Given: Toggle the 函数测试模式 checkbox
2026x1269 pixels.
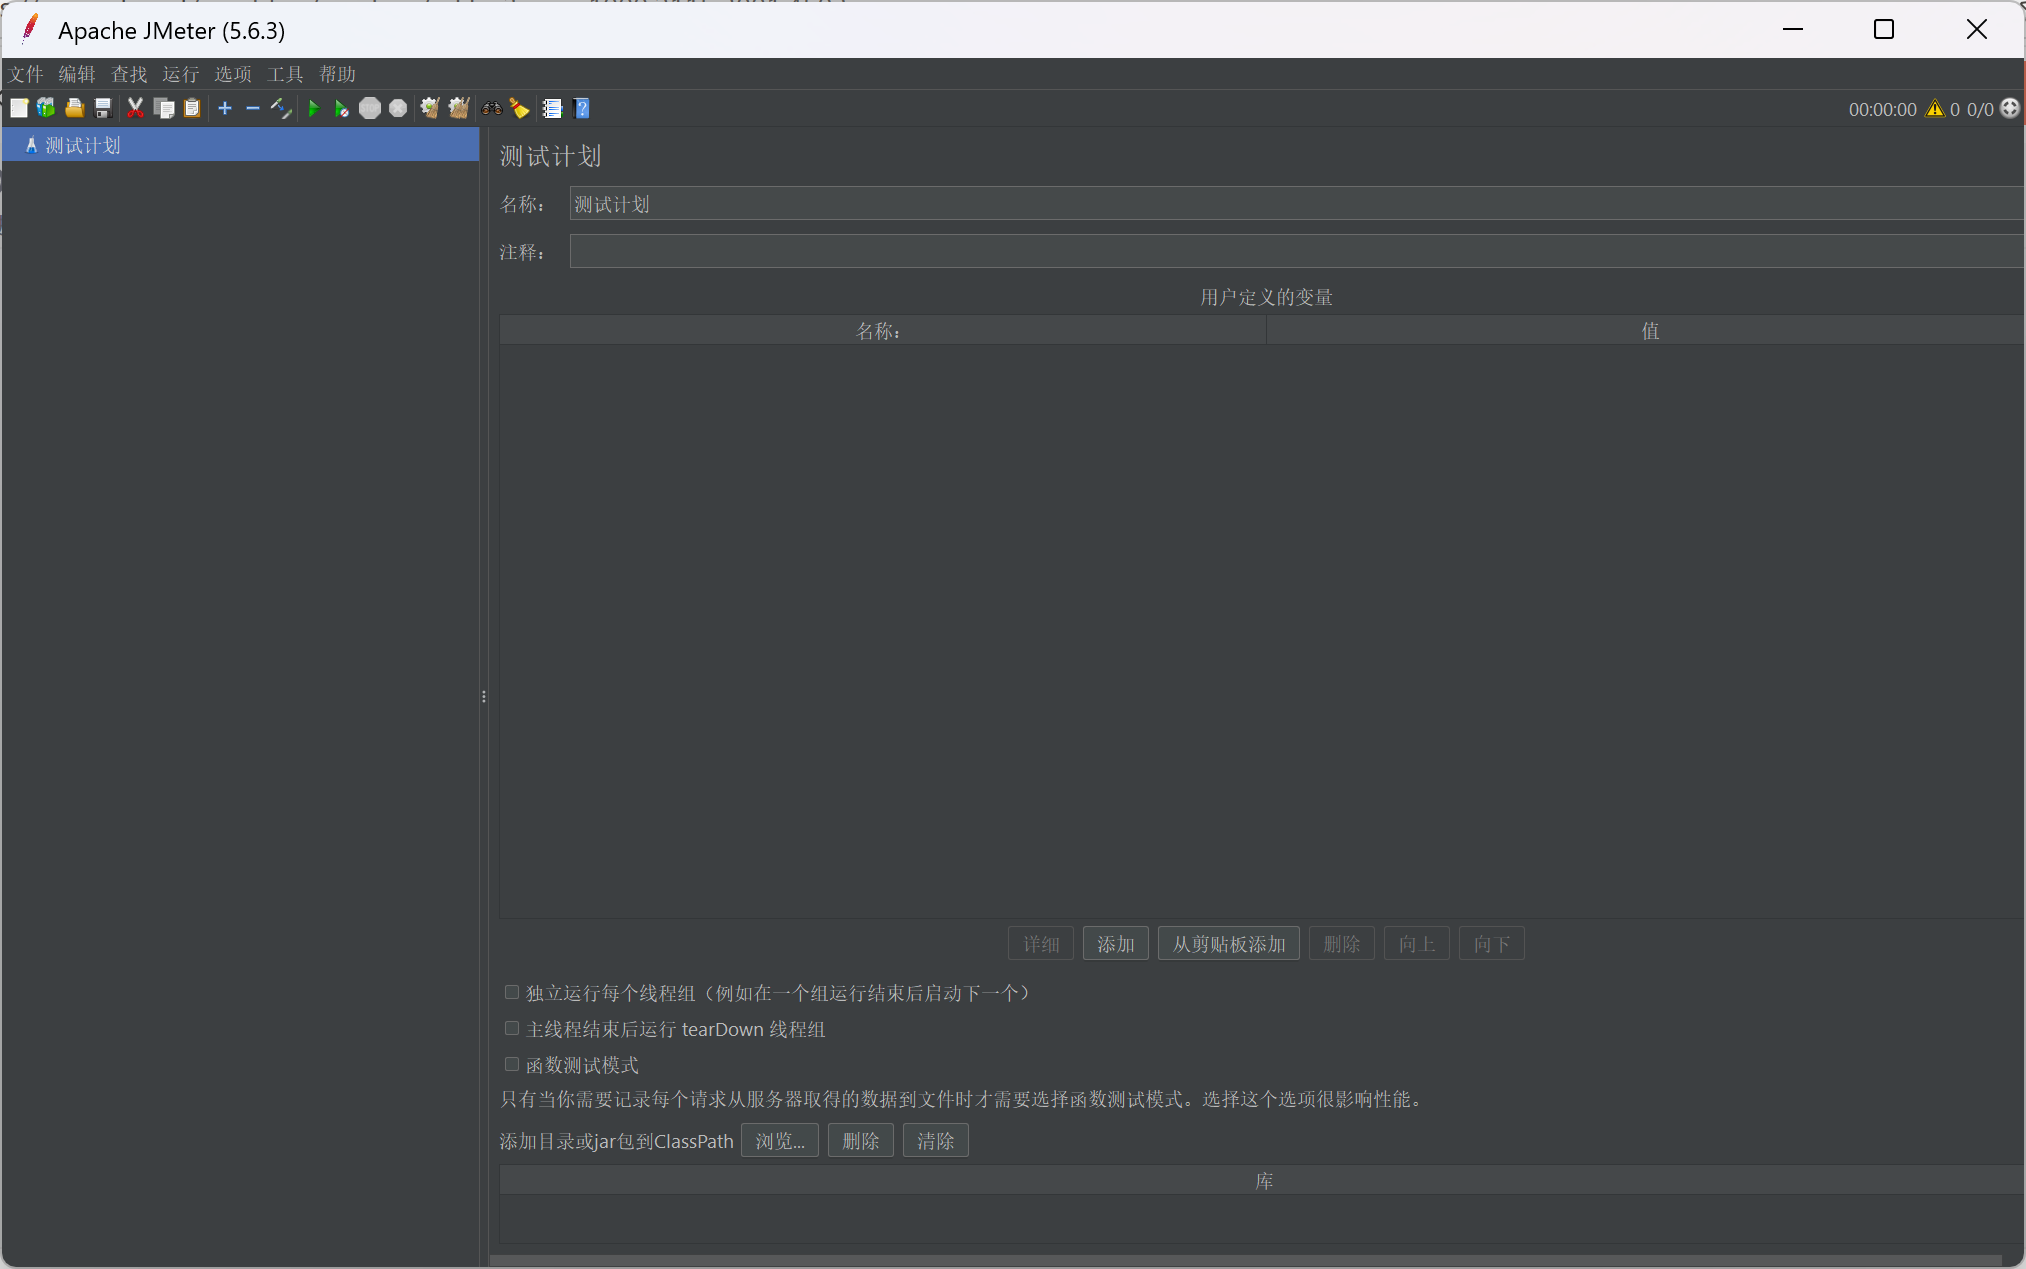Looking at the screenshot, I should [512, 1064].
